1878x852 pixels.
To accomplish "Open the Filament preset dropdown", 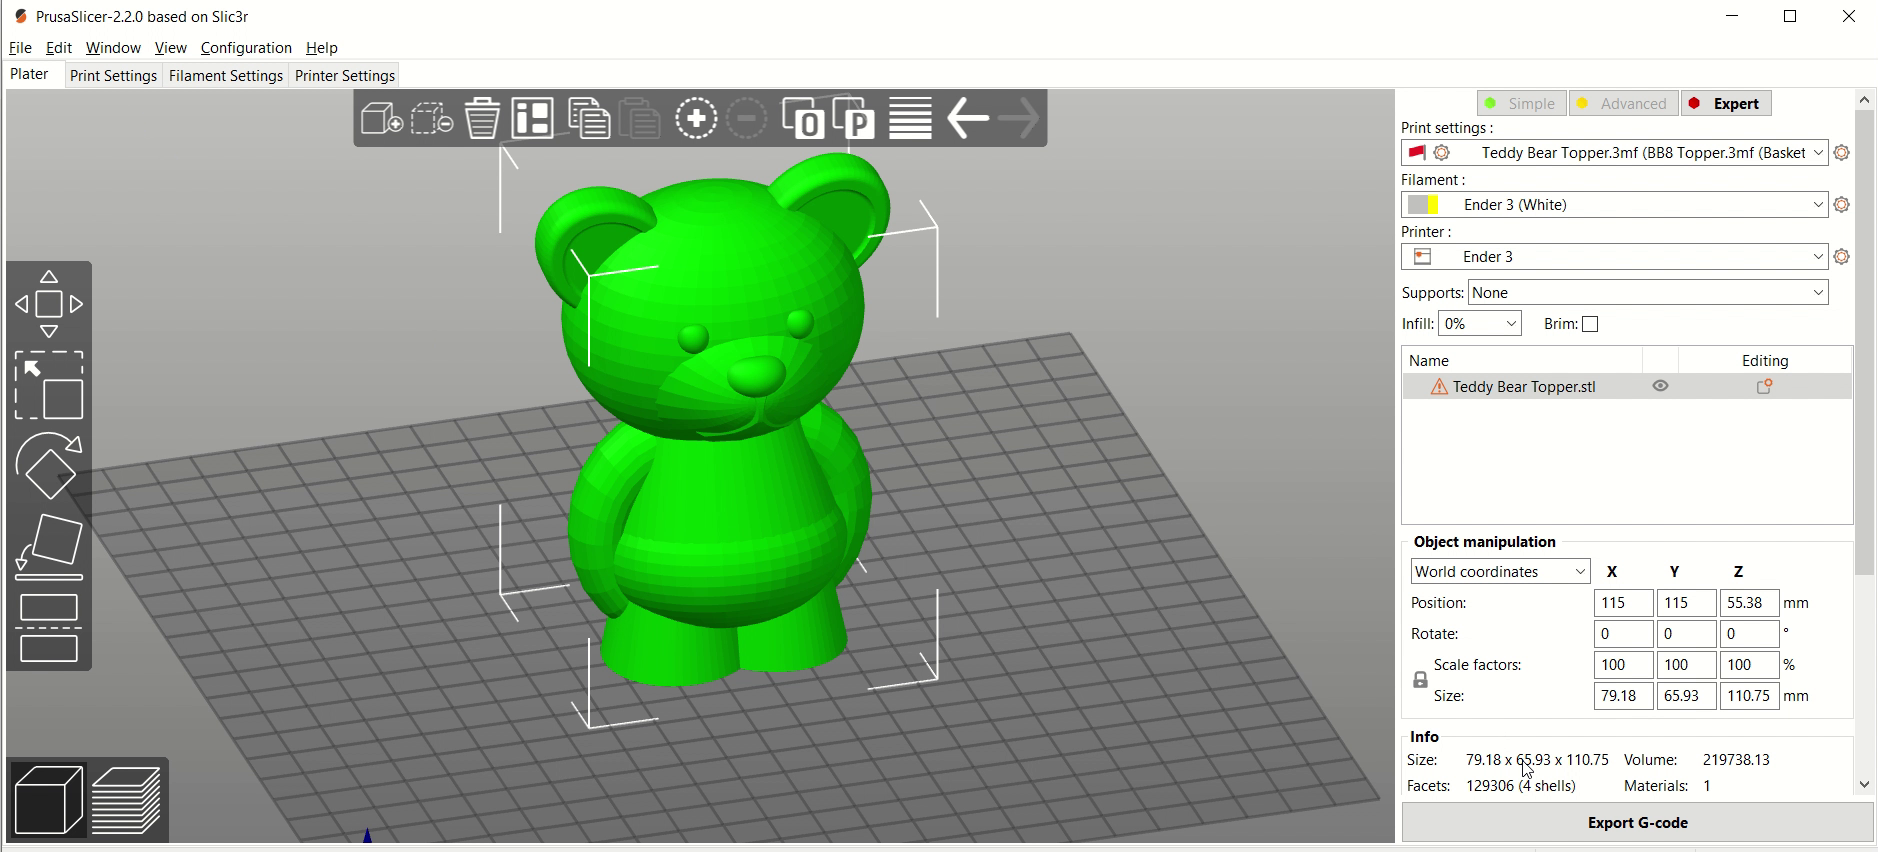I will coord(1615,205).
